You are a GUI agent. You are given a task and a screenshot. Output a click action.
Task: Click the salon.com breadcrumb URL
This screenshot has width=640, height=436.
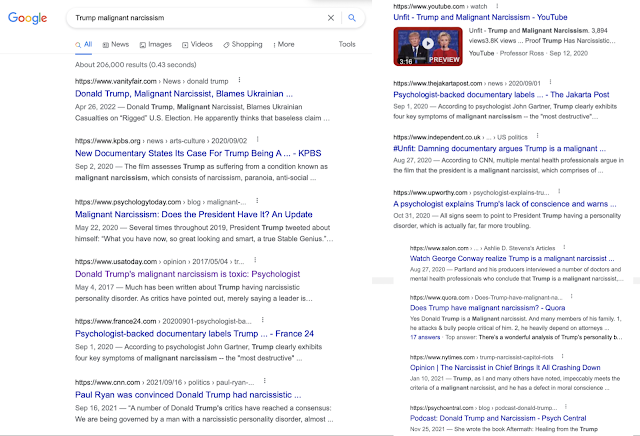482,248
